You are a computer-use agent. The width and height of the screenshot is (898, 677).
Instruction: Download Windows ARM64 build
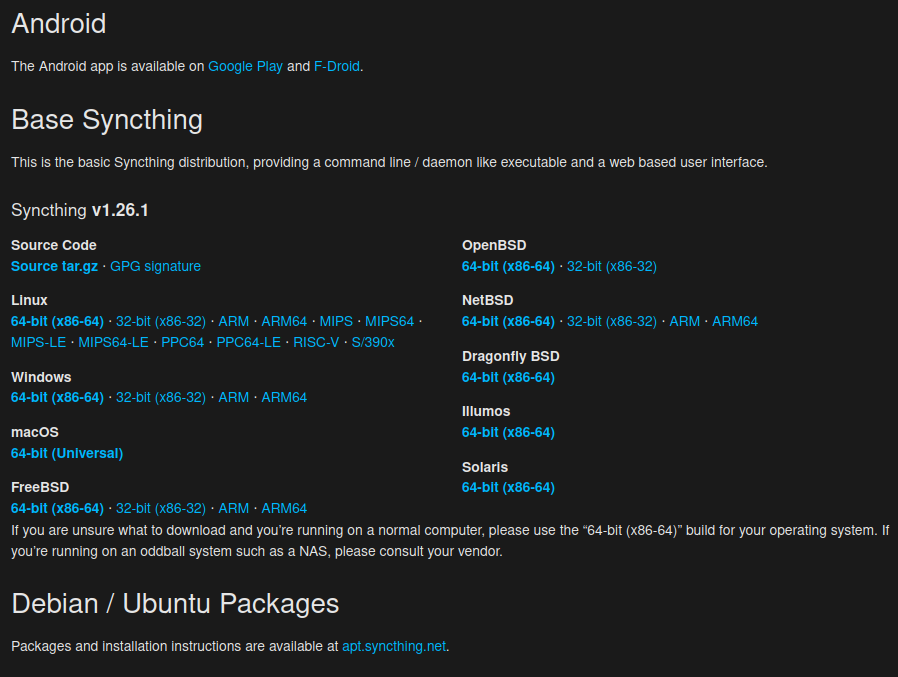[x=284, y=397]
